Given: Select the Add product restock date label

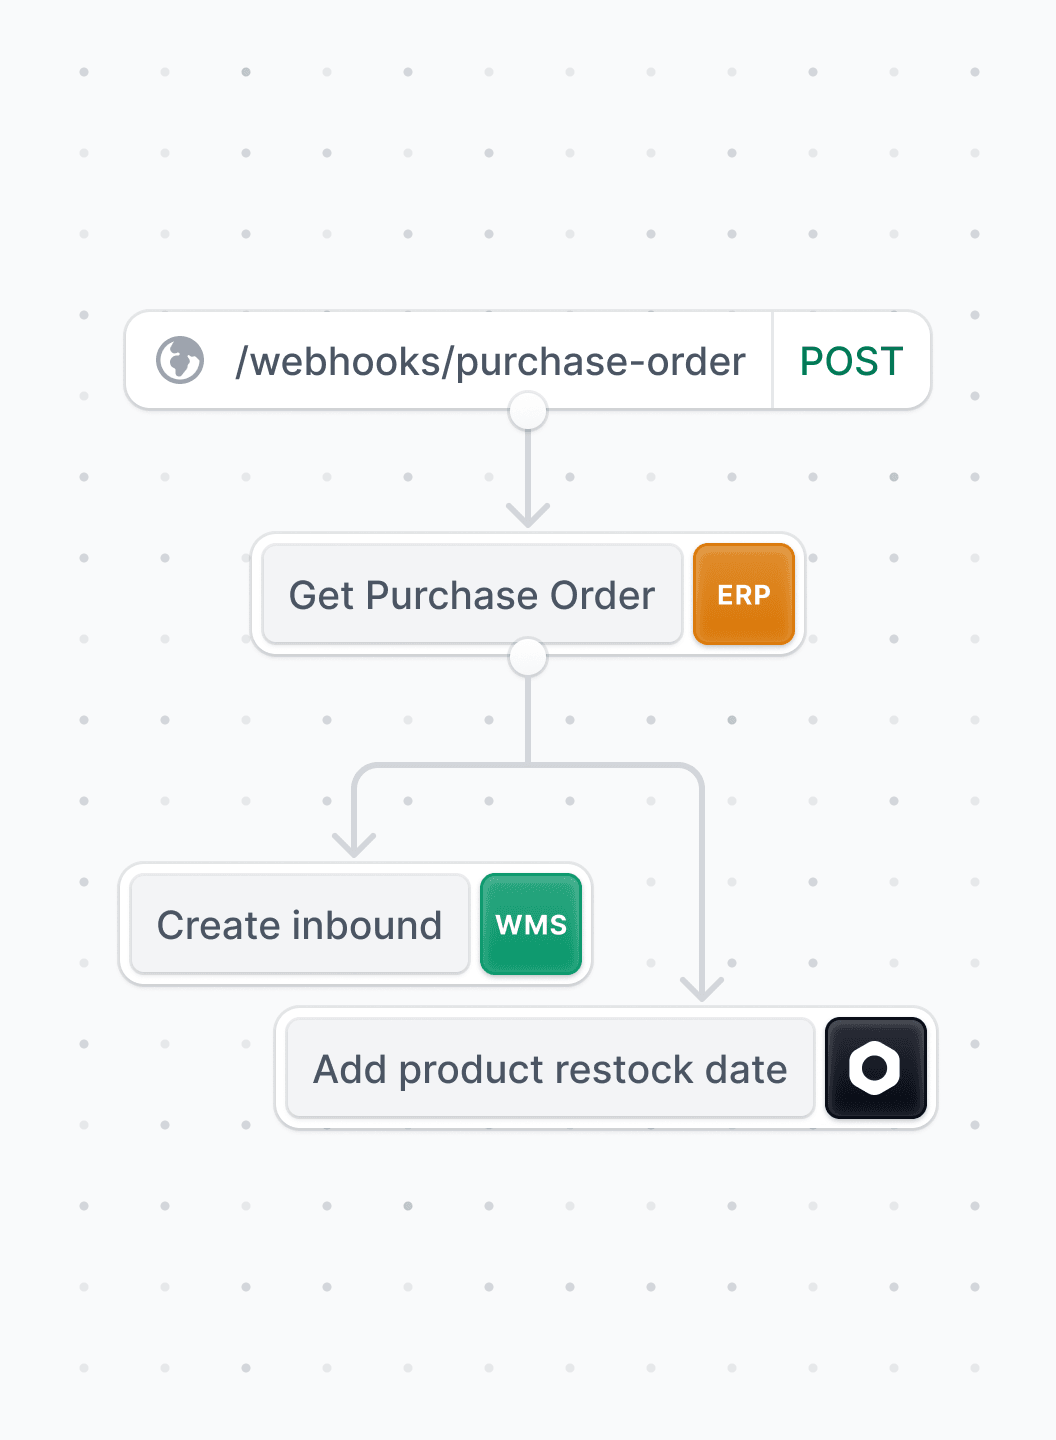Looking at the screenshot, I should pos(550,1069).
